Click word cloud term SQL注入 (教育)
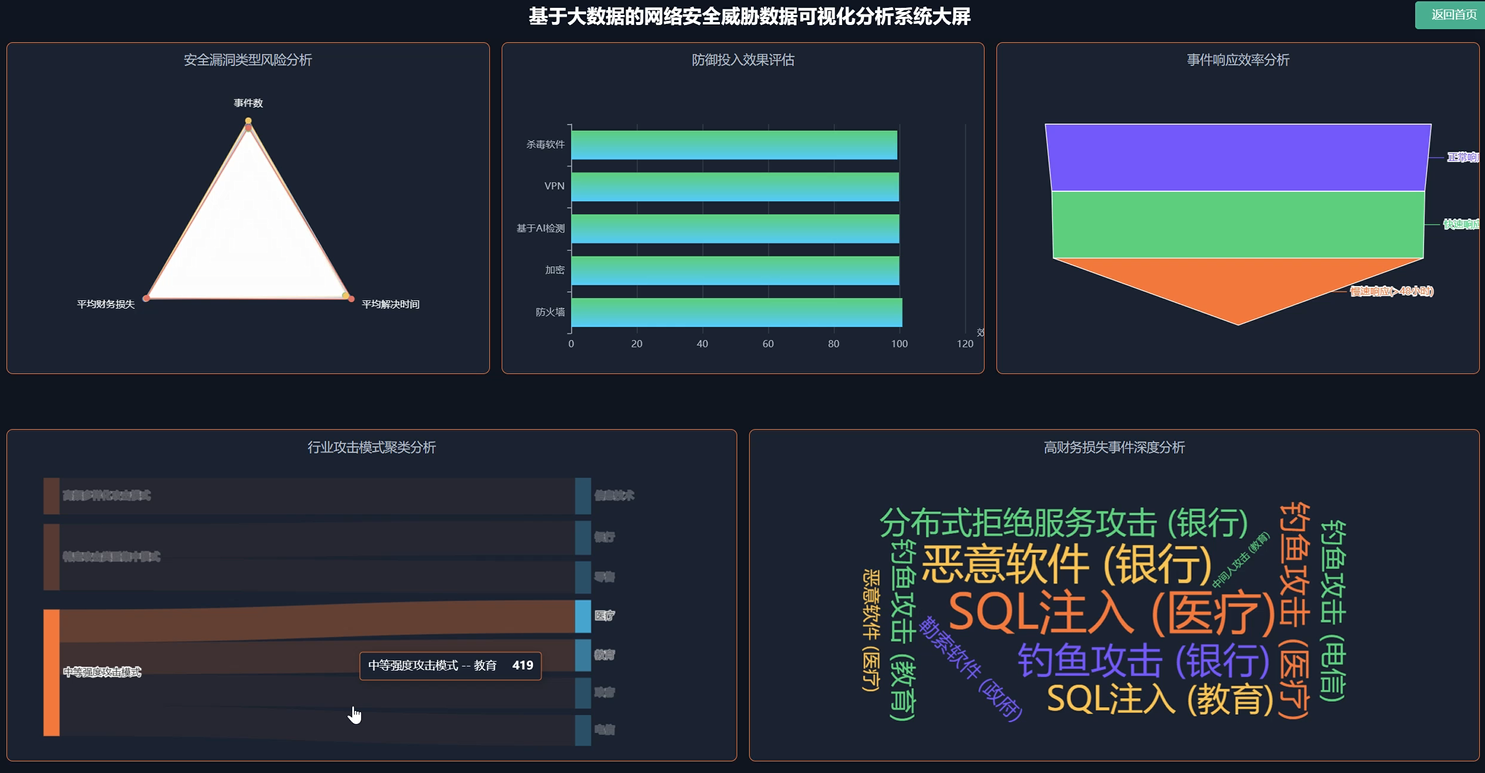The width and height of the screenshot is (1485, 773). tap(1161, 699)
